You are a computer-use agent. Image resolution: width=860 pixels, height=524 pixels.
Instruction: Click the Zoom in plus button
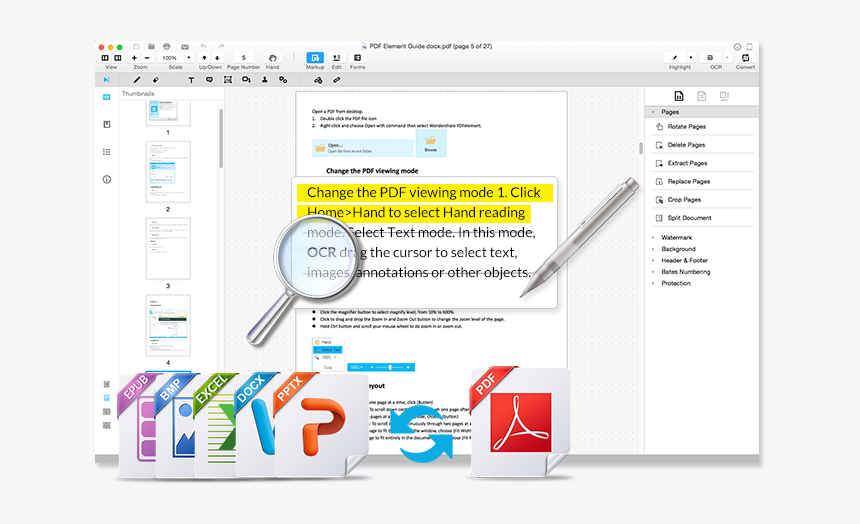pos(134,58)
